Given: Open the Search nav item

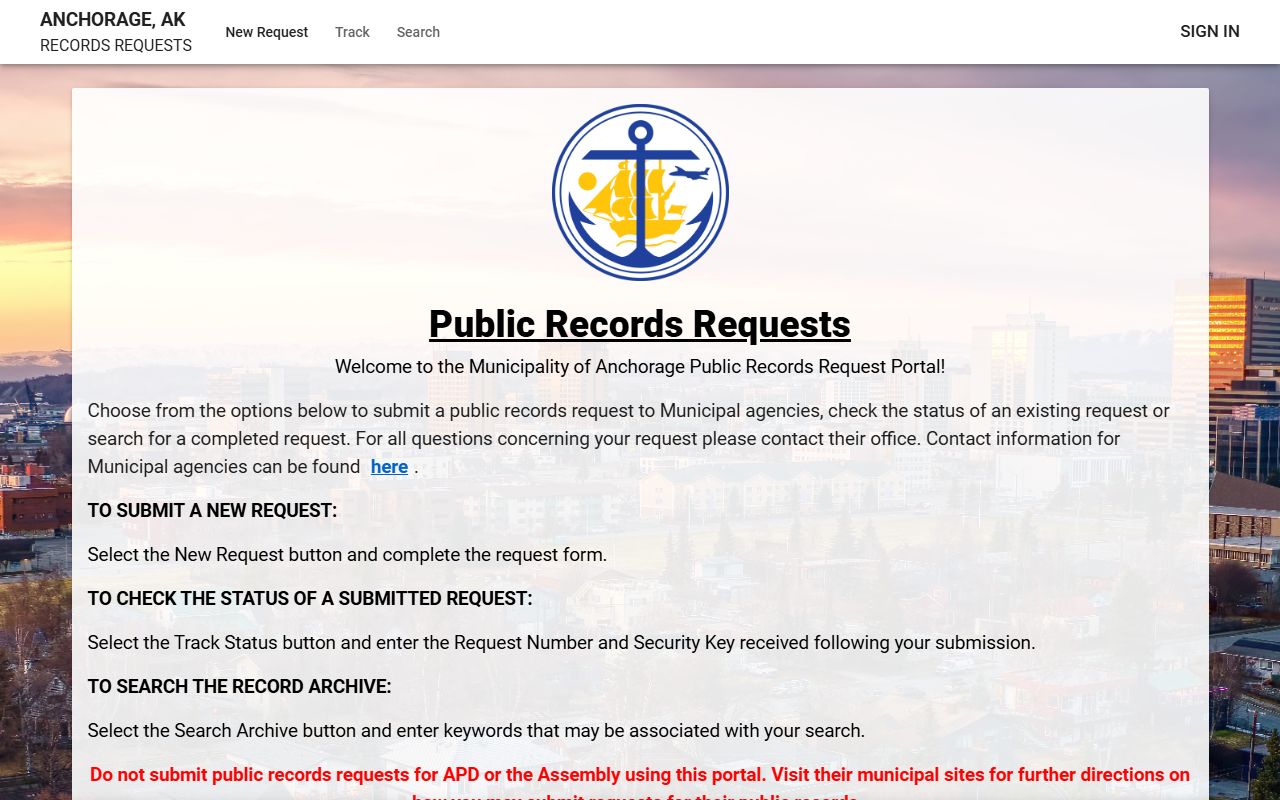Looking at the screenshot, I should click(x=418, y=32).
